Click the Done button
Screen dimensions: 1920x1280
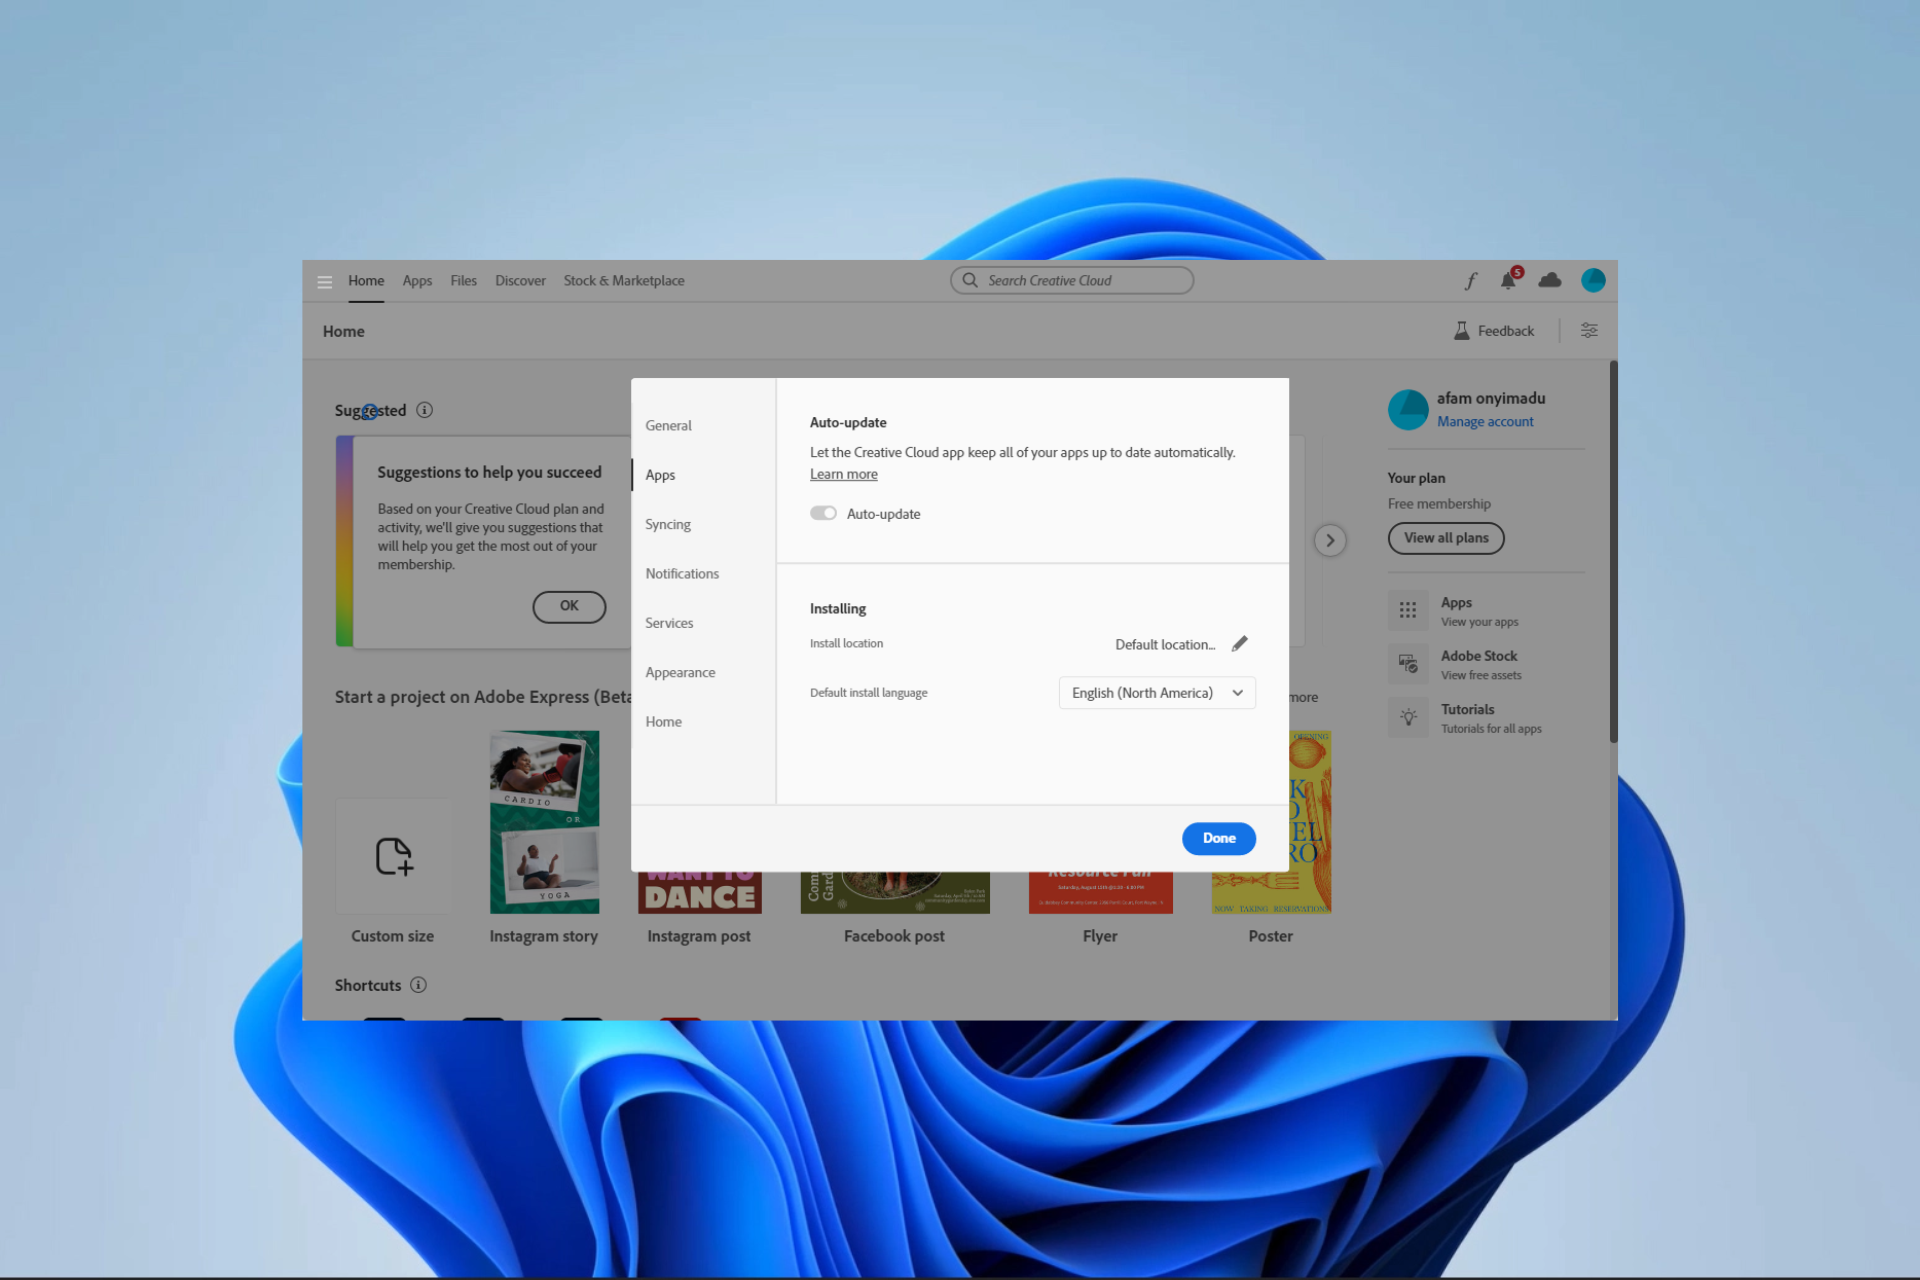[1217, 838]
